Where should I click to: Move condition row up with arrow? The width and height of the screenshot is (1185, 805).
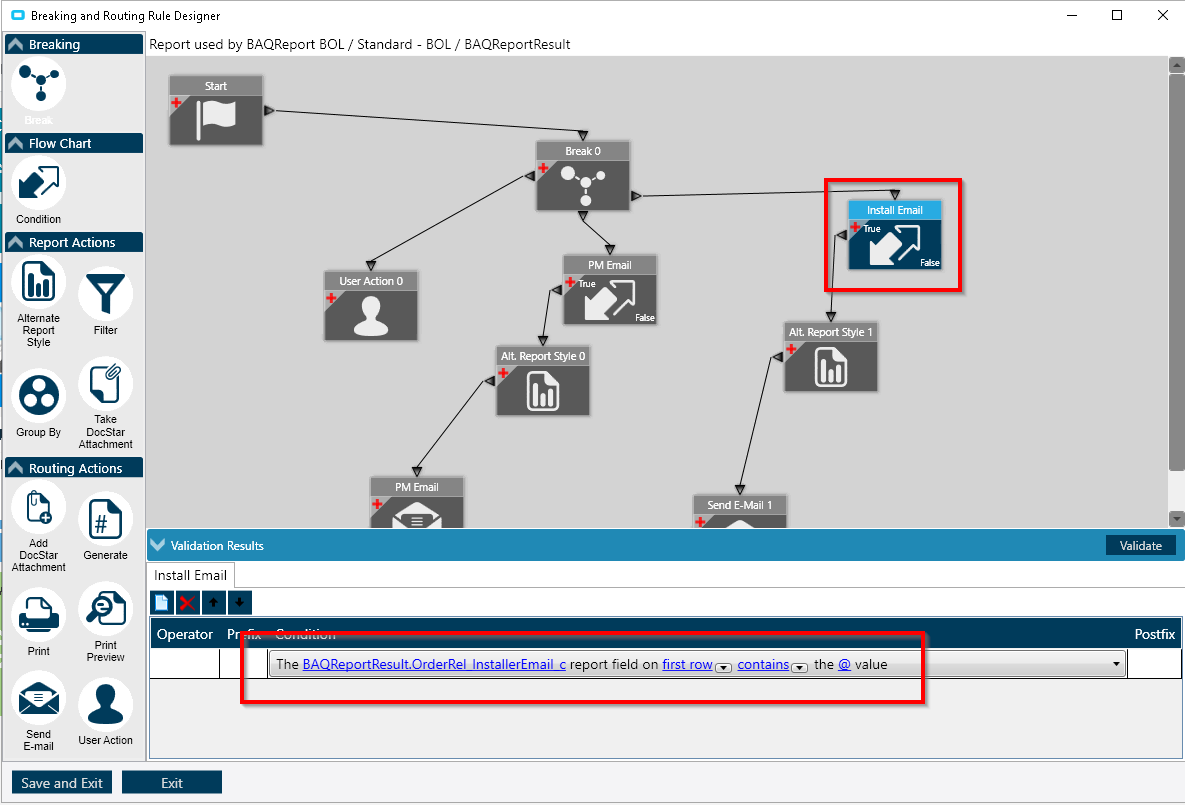pos(213,602)
